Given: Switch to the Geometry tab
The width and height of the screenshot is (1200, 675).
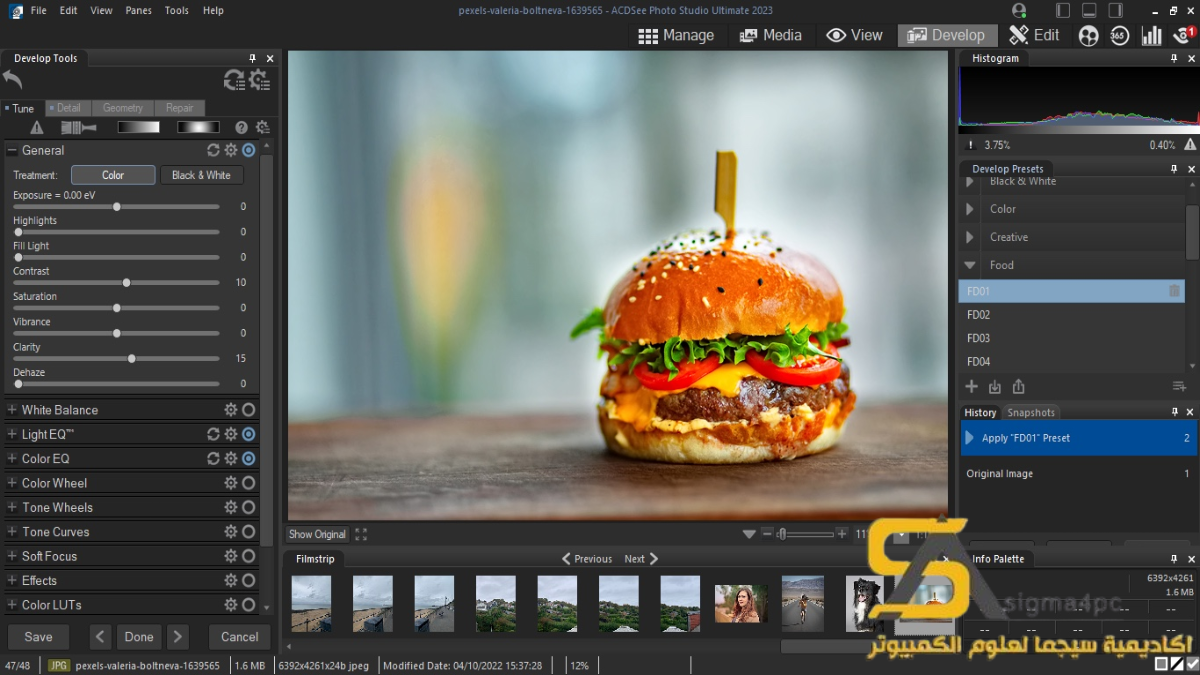Looking at the screenshot, I should point(122,108).
